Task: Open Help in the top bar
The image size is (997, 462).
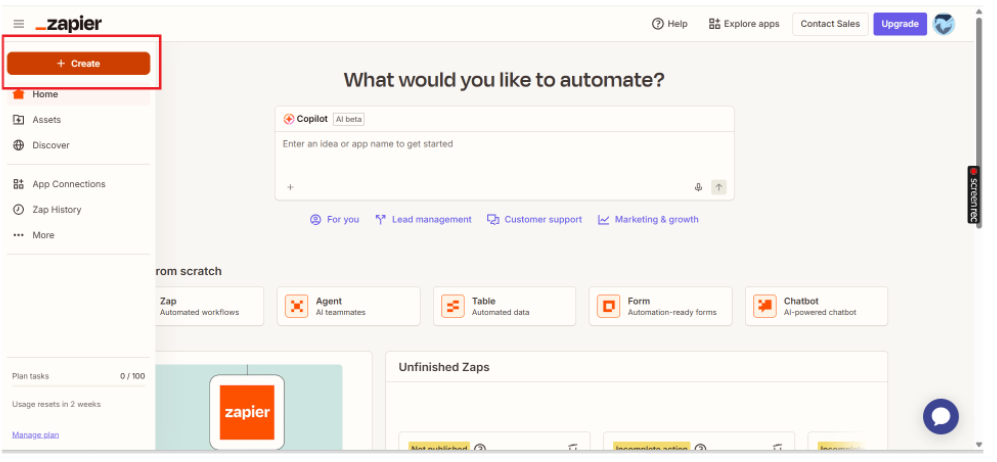Action: [669, 24]
